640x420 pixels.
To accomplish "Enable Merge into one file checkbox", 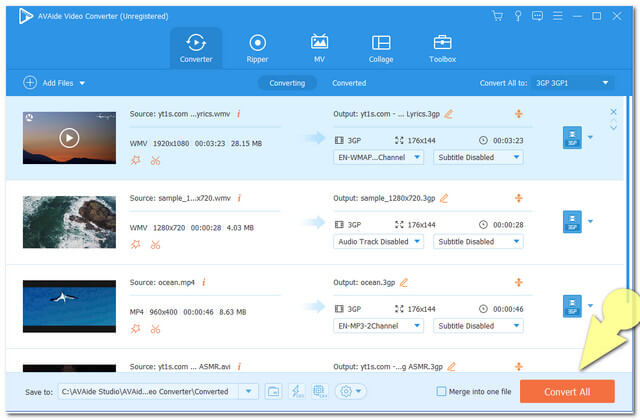I will (x=441, y=391).
